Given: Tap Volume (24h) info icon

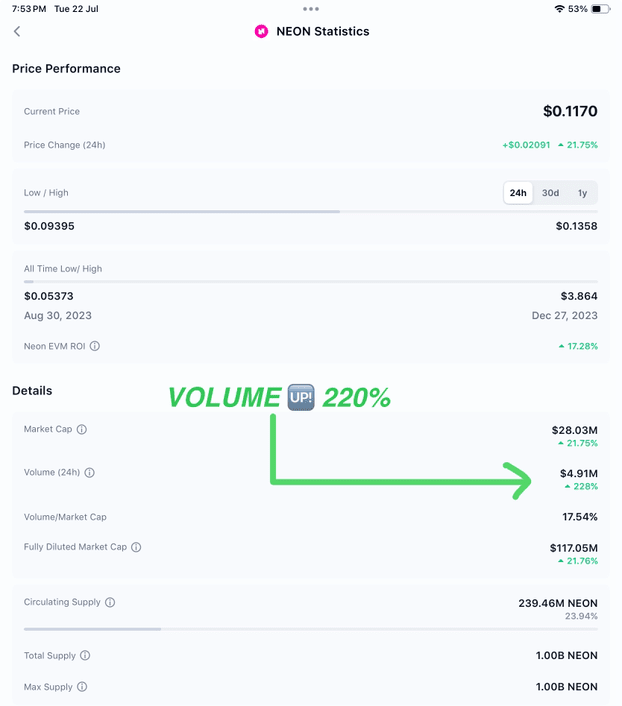Looking at the screenshot, I should (x=90, y=472).
